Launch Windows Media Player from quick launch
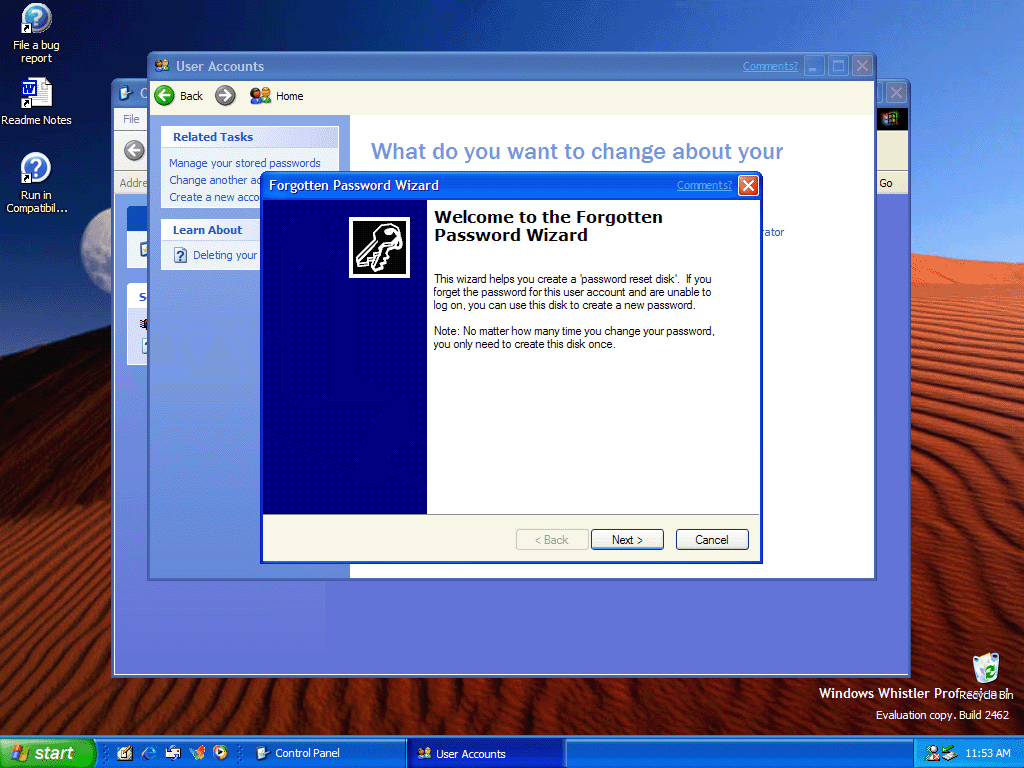Screen dimensions: 1024x768 coord(221,753)
